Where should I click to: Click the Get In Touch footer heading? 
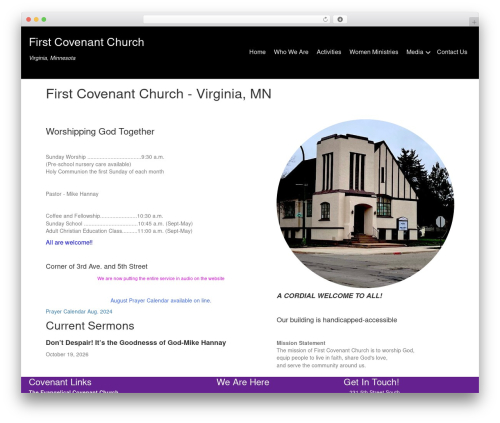[371, 382]
